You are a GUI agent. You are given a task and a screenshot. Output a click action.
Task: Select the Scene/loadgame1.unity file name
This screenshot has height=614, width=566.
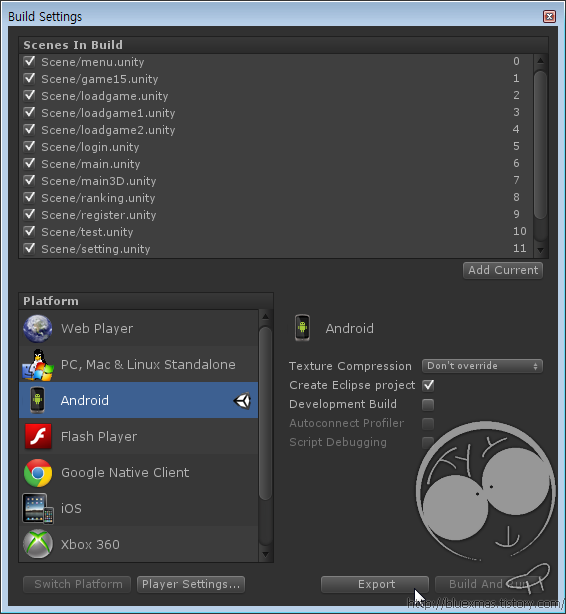click(108, 113)
